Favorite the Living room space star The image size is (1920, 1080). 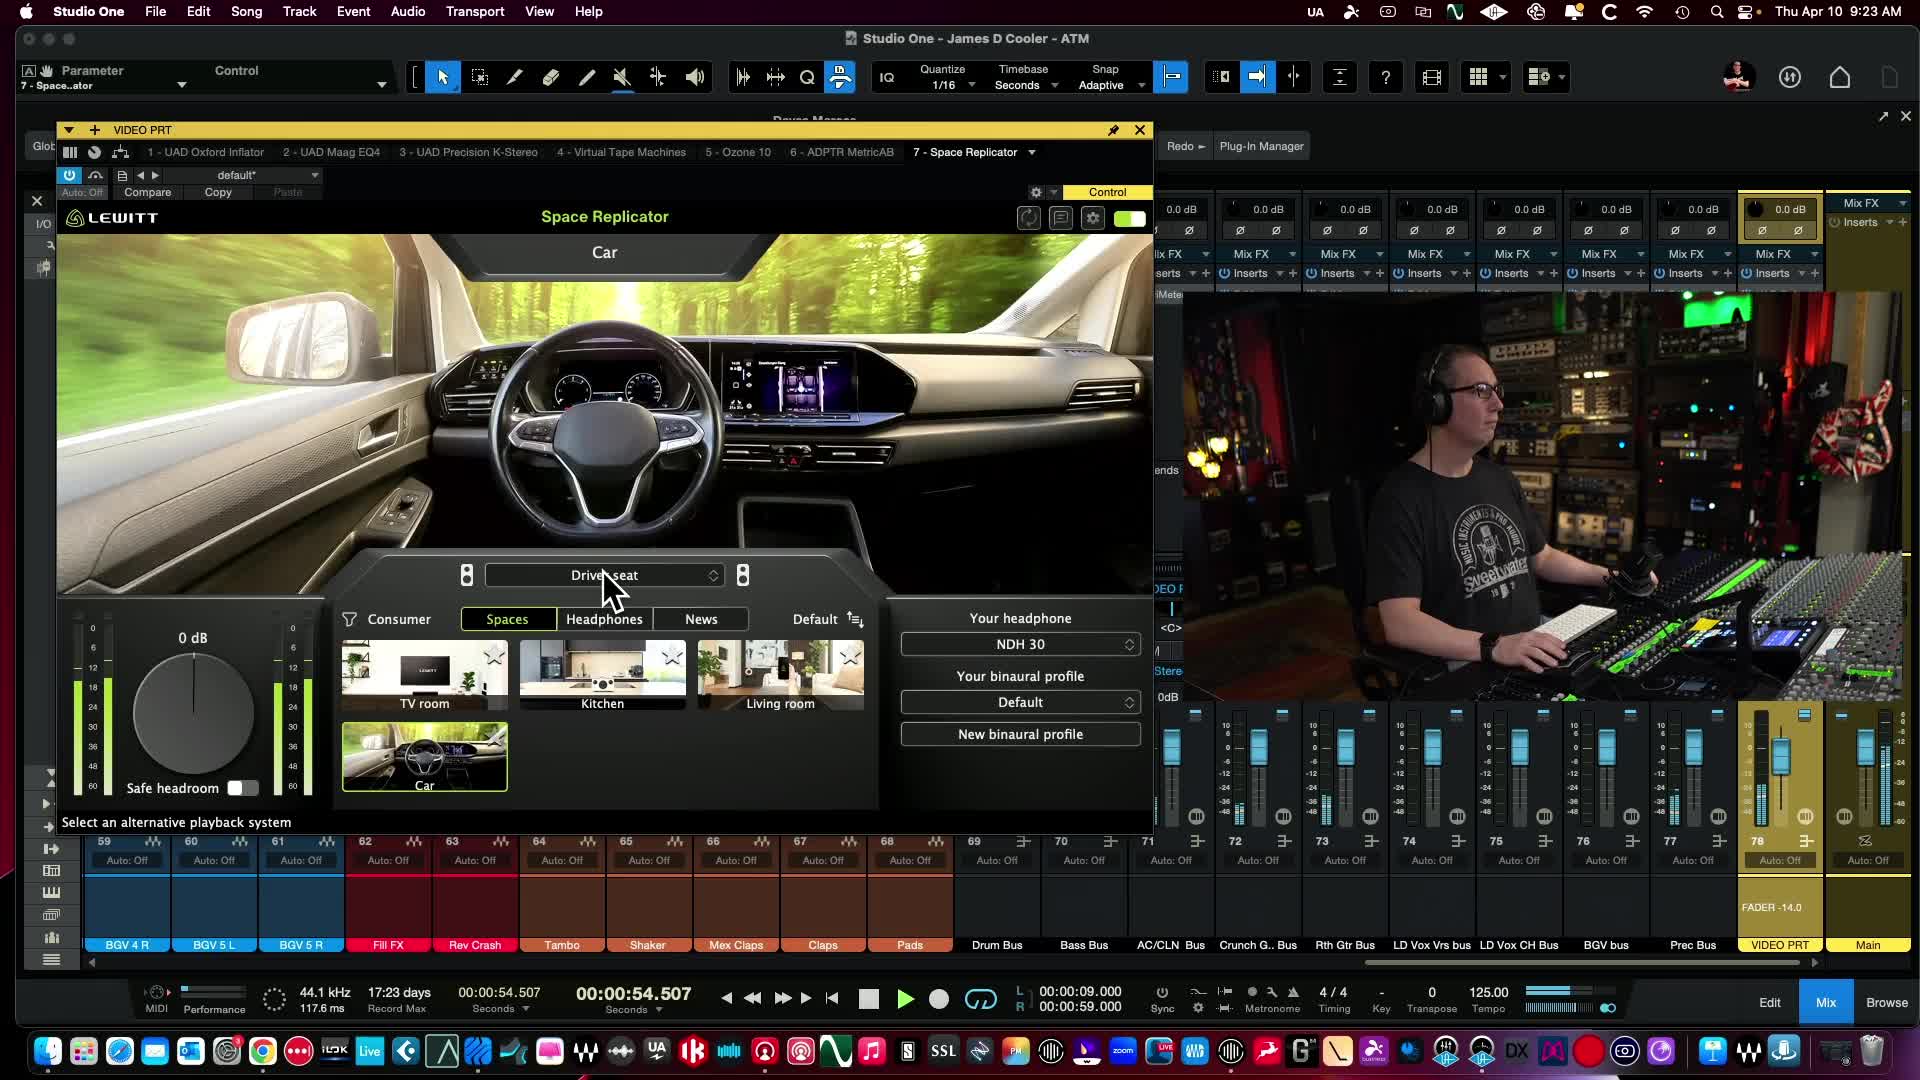click(x=850, y=655)
